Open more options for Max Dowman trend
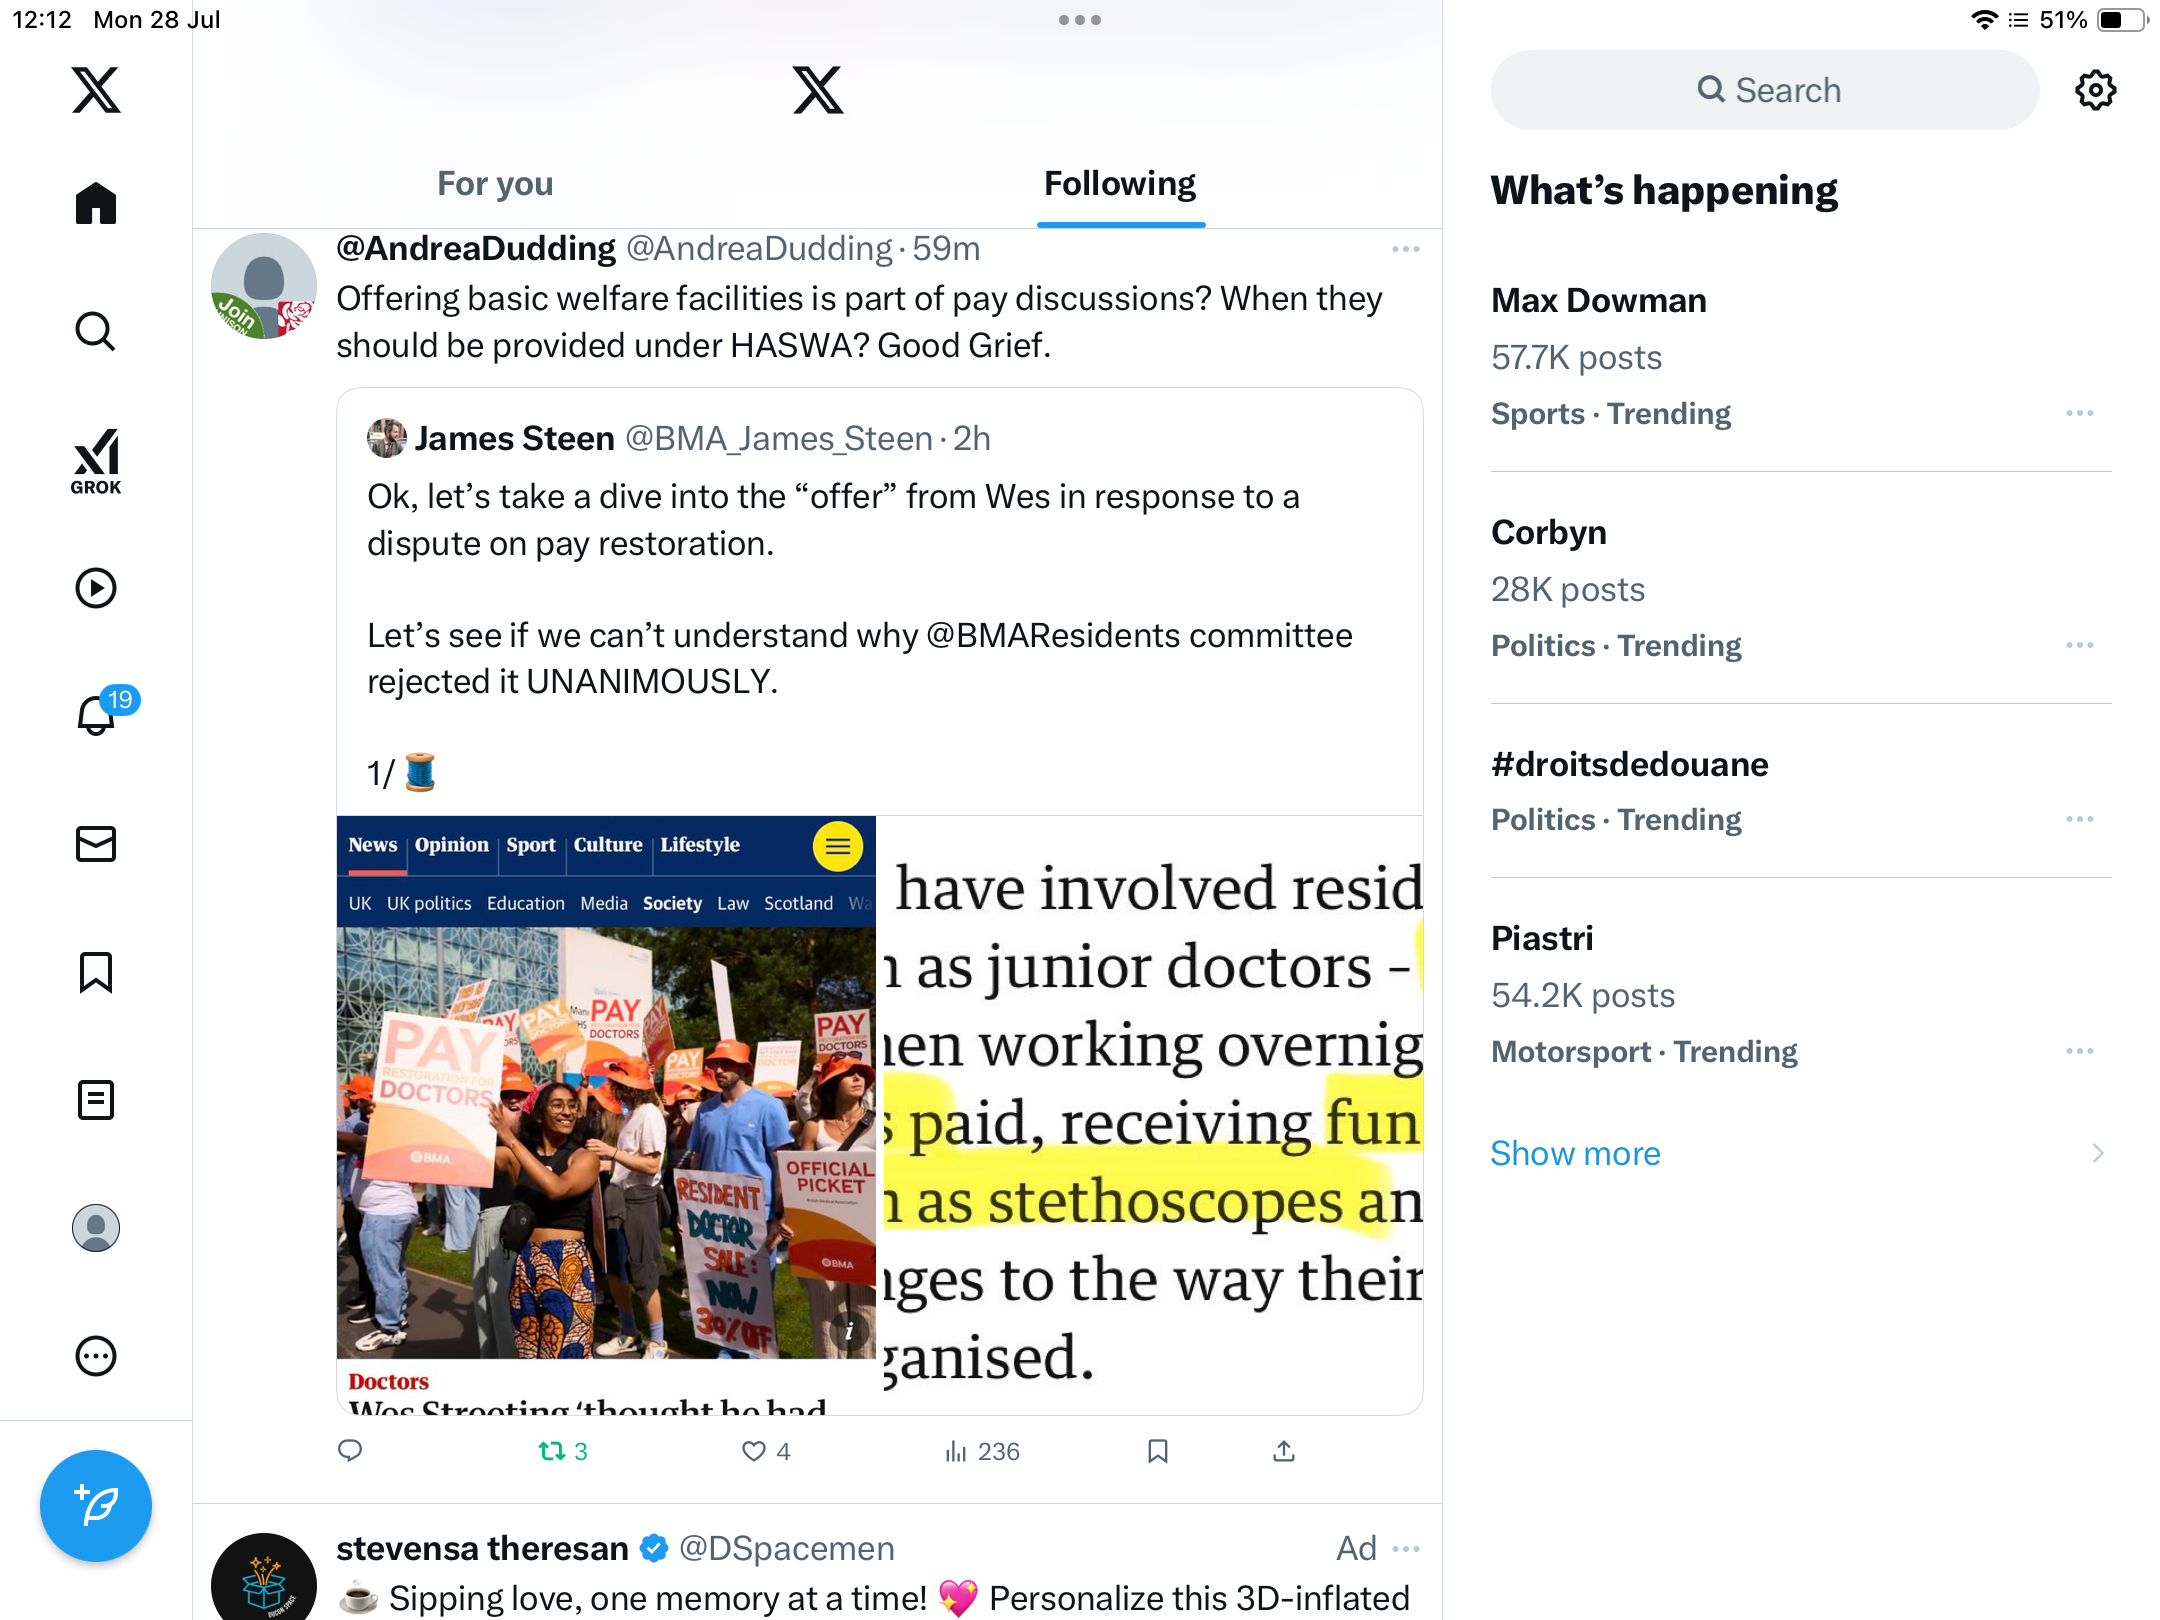The image size is (2160, 1620). [x=2079, y=413]
